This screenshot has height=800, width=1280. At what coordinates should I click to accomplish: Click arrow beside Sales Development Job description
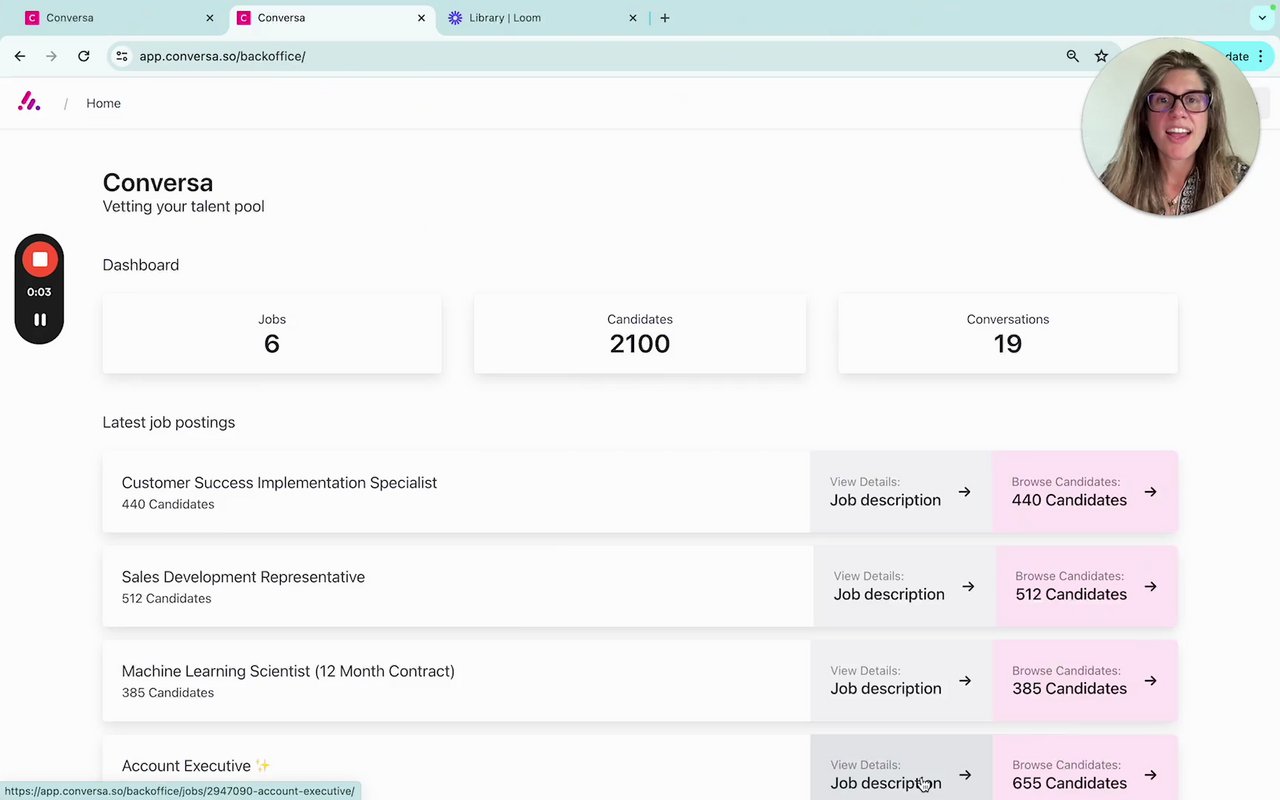click(968, 587)
